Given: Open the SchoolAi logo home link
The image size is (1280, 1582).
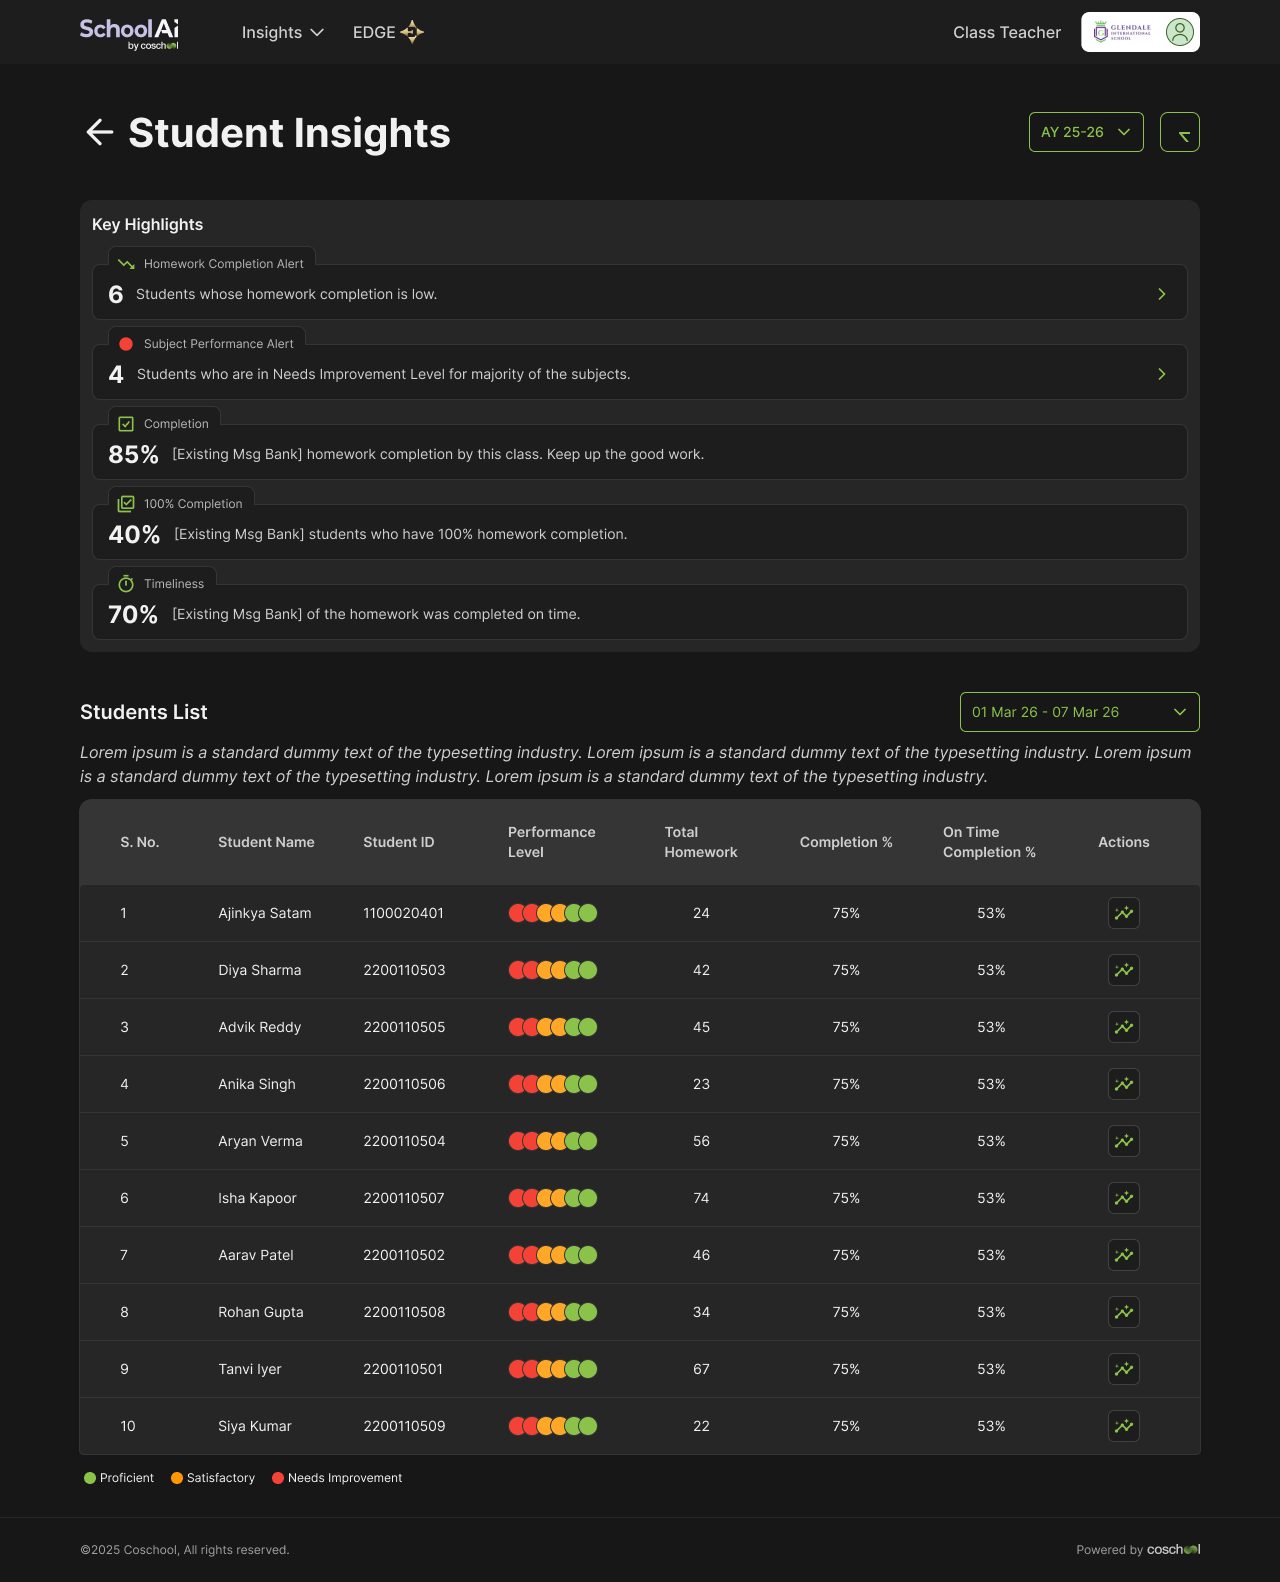Looking at the screenshot, I should tap(129, 33).
